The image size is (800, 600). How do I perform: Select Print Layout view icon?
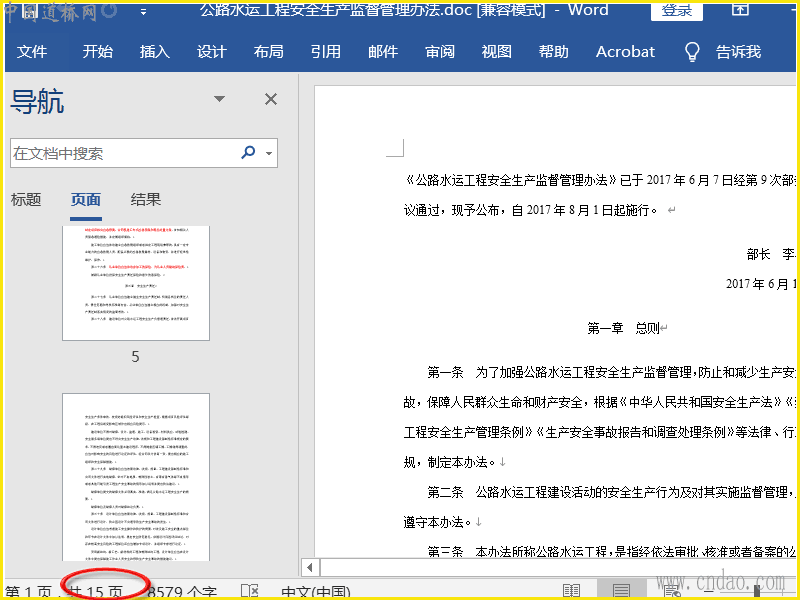tap(621, 592)
